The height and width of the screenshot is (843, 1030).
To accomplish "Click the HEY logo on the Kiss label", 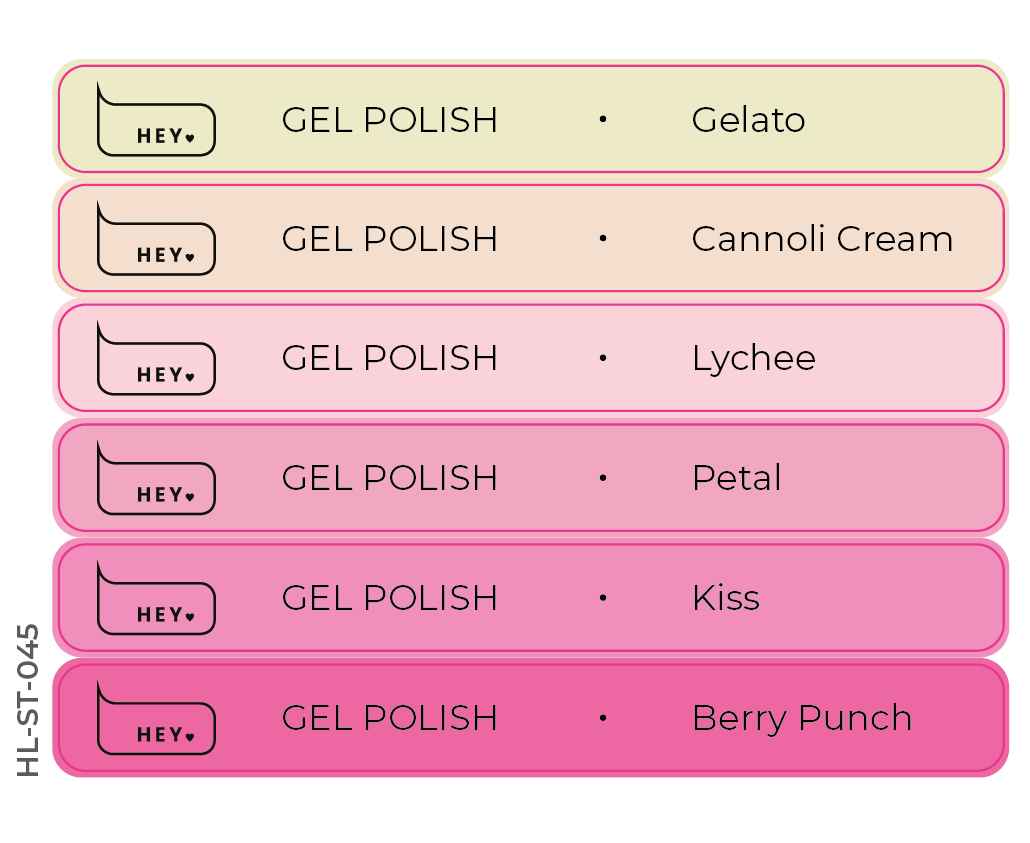I will tap(156, 601).
